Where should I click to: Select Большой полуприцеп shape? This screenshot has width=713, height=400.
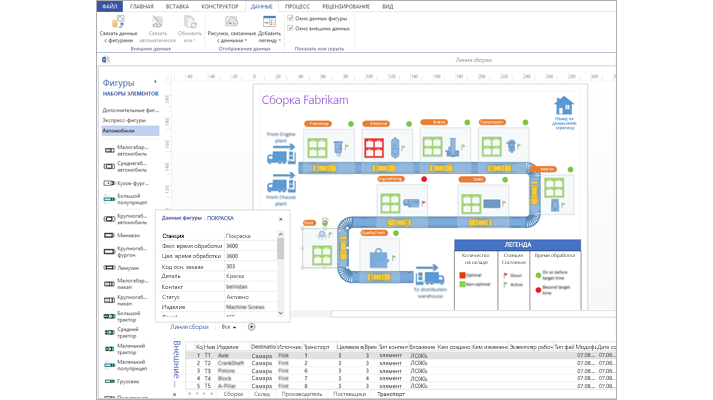(126, 199)
